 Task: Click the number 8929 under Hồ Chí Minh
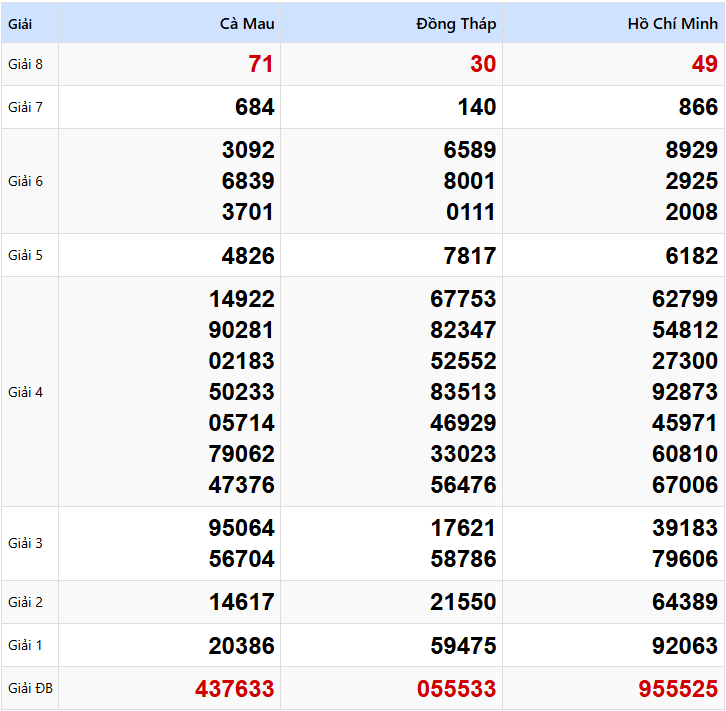point(692,150)
